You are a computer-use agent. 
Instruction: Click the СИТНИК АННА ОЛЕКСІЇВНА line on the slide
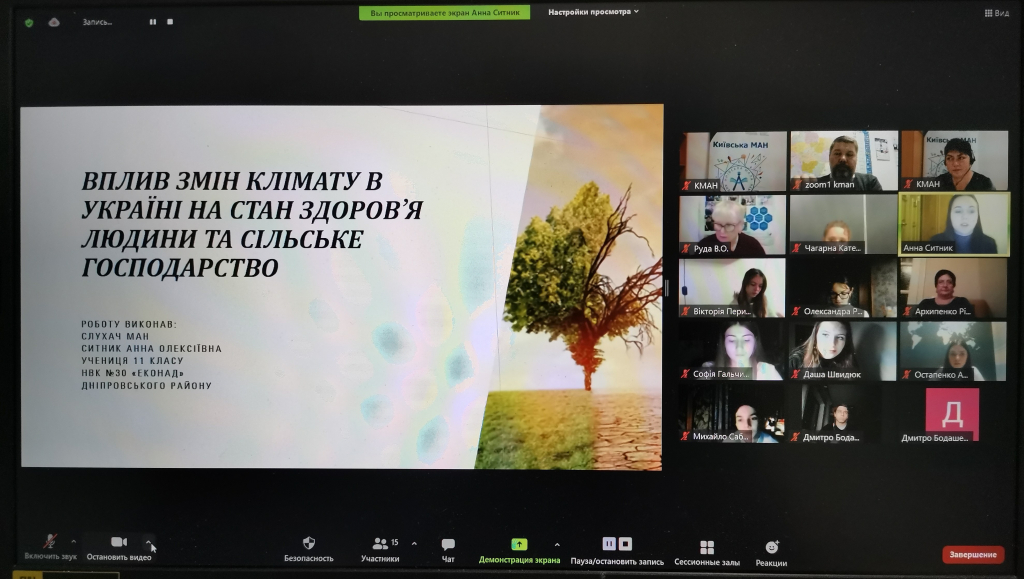(152, 349)
